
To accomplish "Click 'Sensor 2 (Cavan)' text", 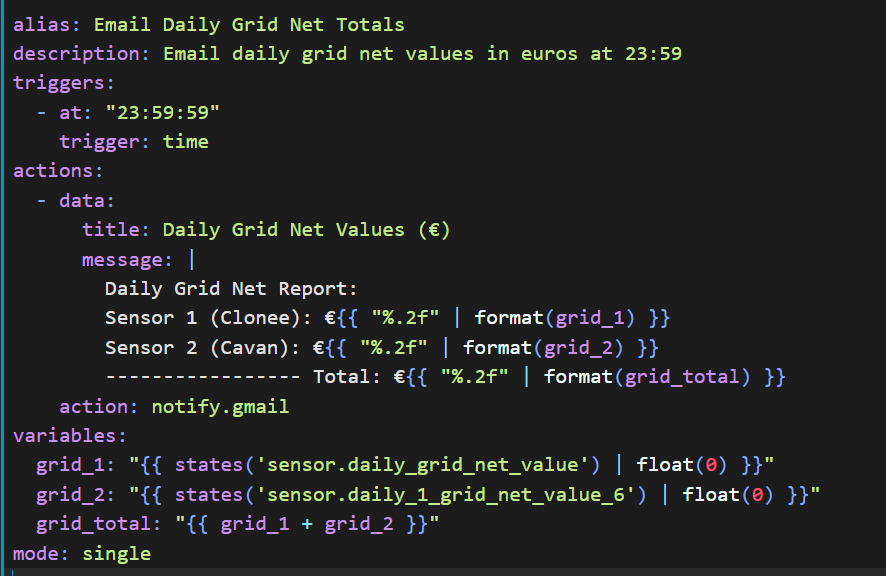I will pyautogui.click(x=197, y=348).
